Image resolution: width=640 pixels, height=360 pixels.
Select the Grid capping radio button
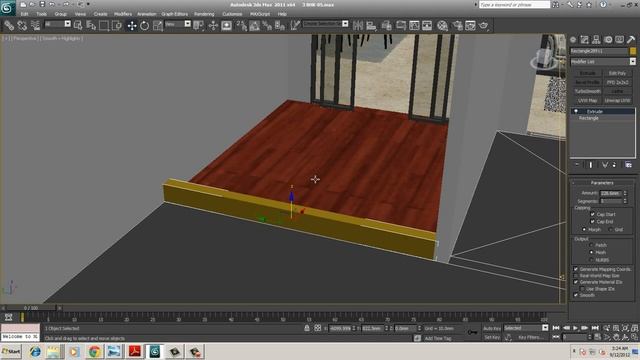point(610,229)
